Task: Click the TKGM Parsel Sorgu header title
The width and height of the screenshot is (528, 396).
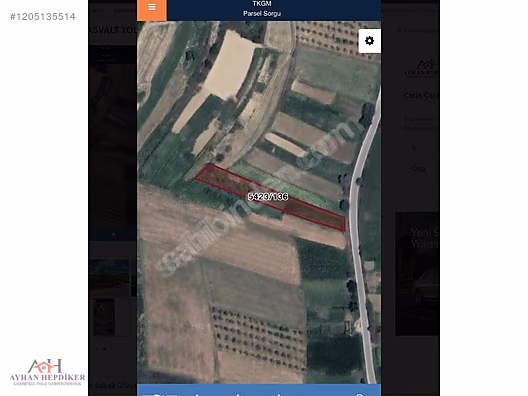Action: pyautogui.click(x=262, y=9)
